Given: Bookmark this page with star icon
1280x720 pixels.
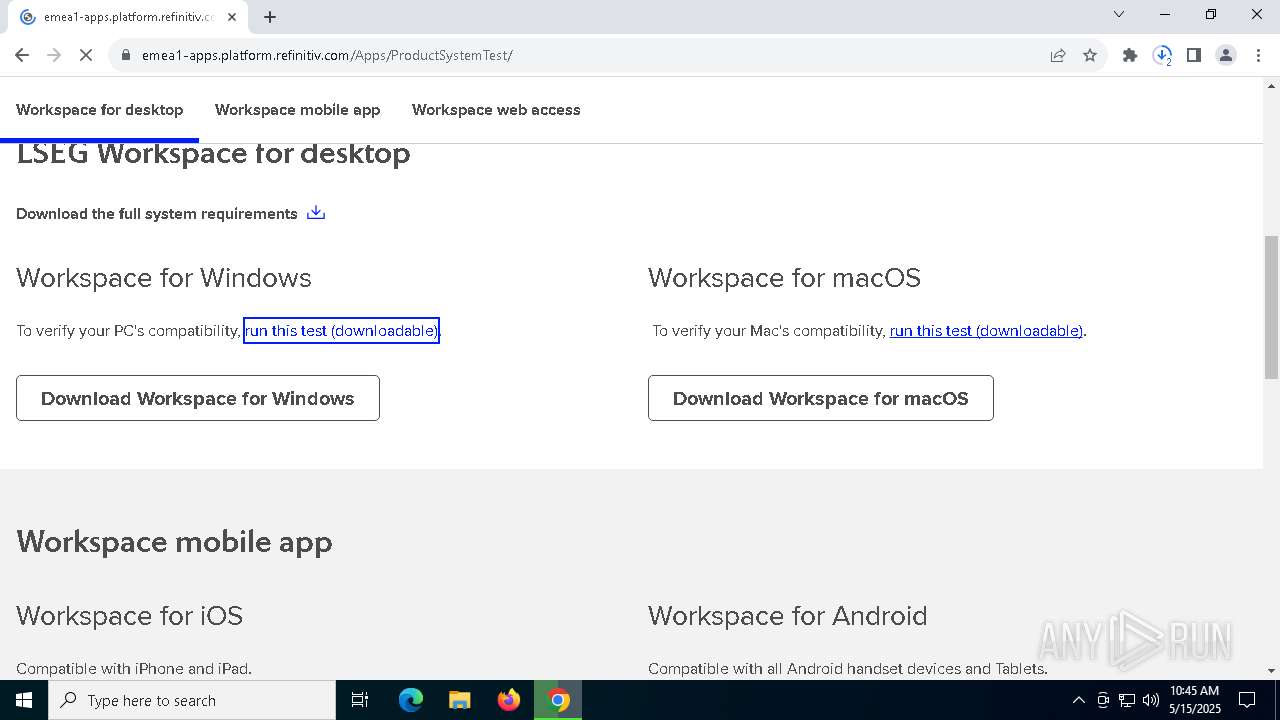Looking at the screenshot, I should [x=1090, y=55].
